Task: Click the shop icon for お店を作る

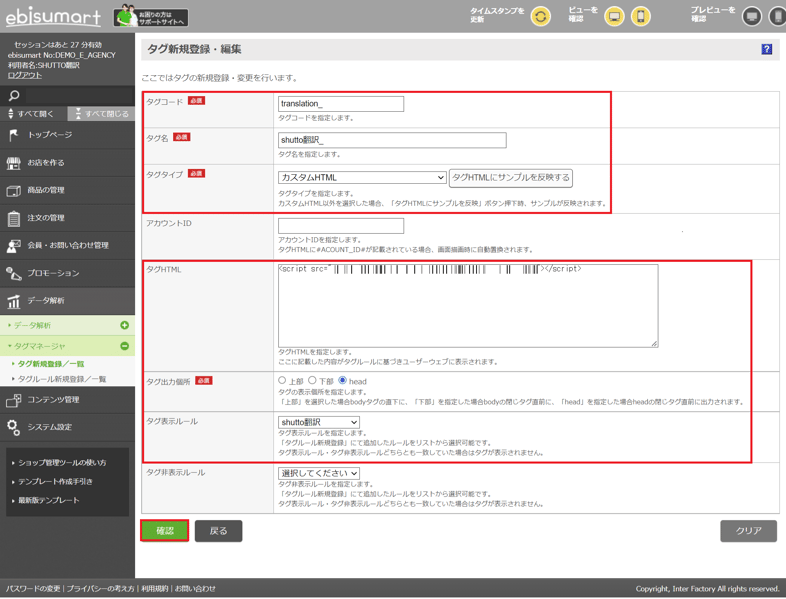Action: (x=14, y=162)
